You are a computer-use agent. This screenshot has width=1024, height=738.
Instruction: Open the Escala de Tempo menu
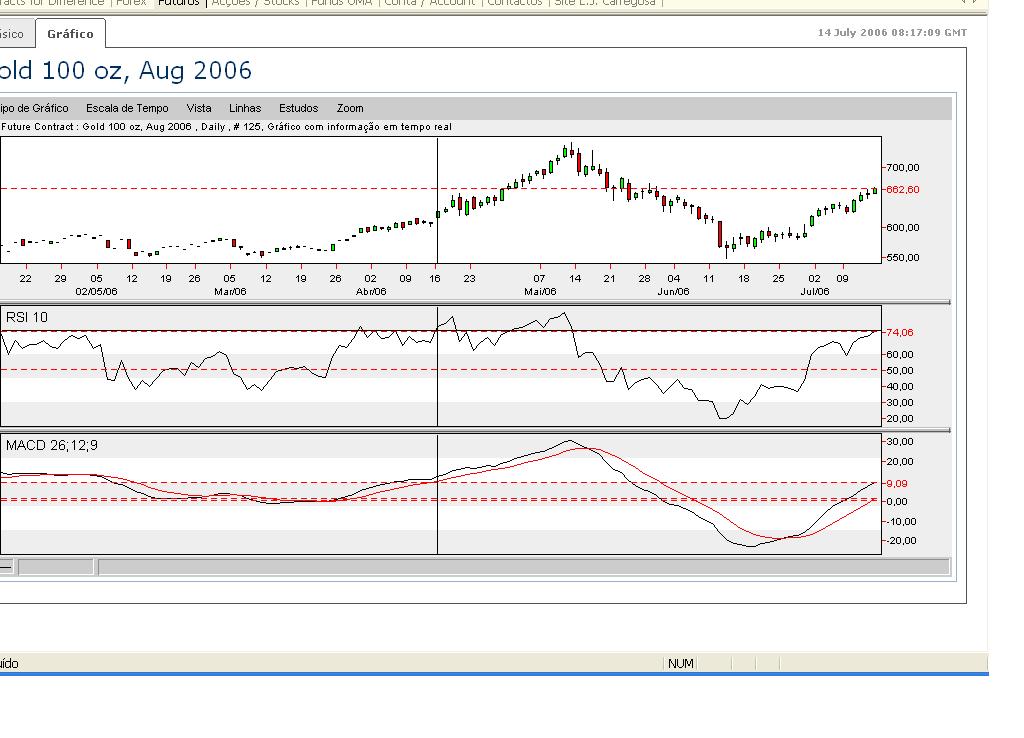pos(127,108)
